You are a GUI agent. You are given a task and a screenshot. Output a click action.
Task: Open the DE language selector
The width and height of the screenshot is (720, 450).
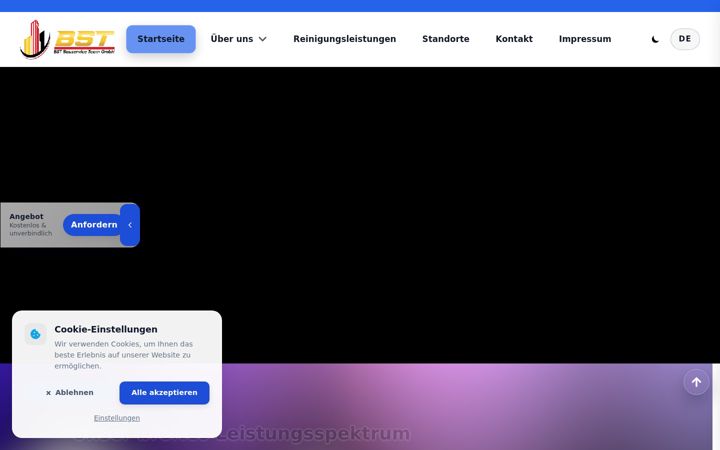685,39
